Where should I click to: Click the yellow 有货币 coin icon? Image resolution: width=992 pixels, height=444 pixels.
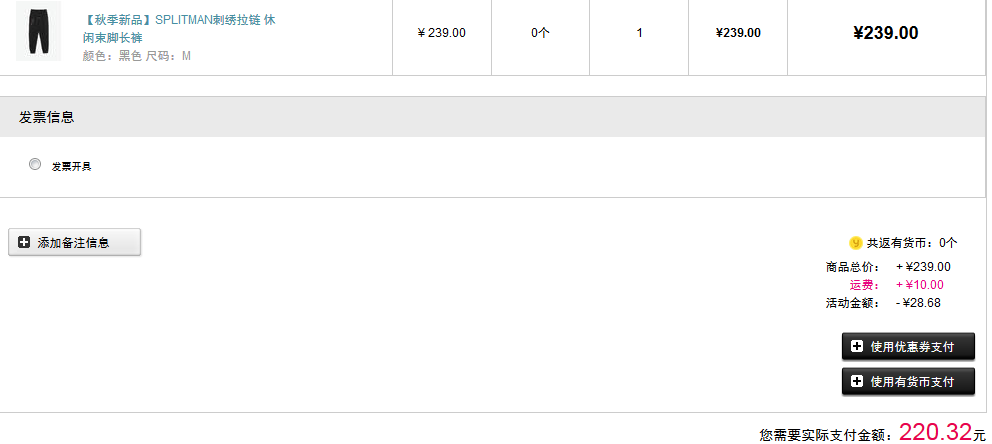tap(855, 243)
